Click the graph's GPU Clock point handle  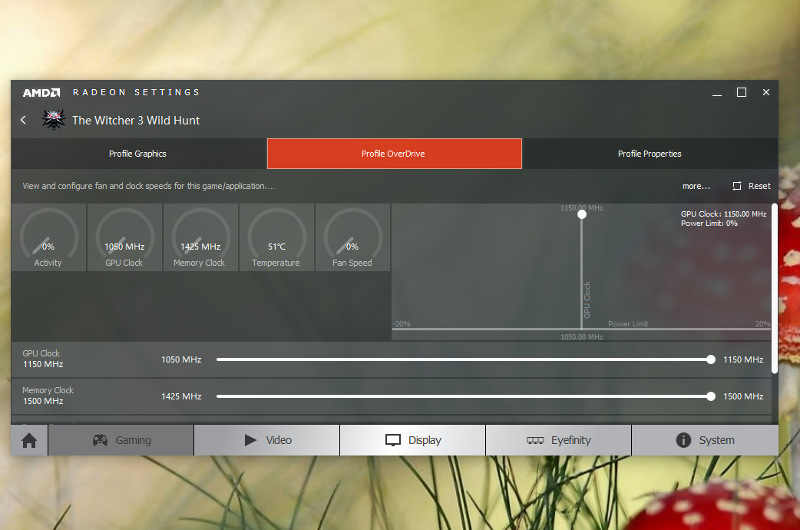coord(582,214)
